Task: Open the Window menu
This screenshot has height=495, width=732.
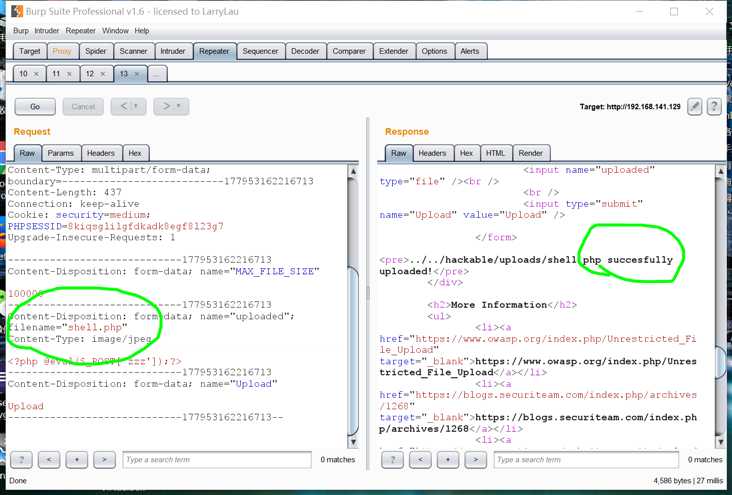Action: [x=115, y=31]
